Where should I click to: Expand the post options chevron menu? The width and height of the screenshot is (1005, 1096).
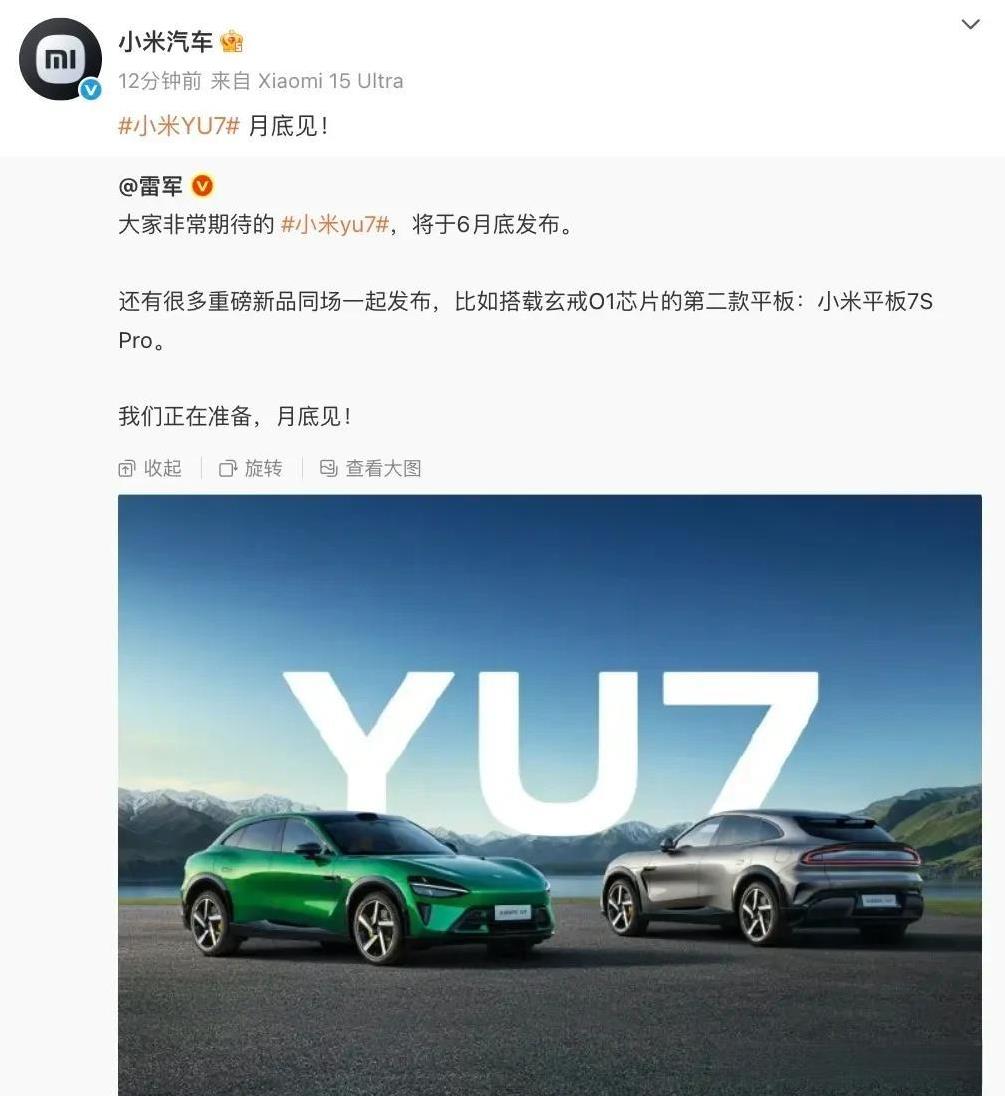pos(970,24)
